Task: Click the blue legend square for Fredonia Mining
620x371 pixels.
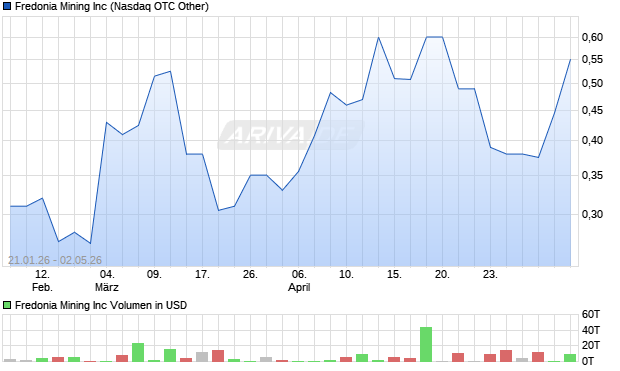Action: point(7,6)
